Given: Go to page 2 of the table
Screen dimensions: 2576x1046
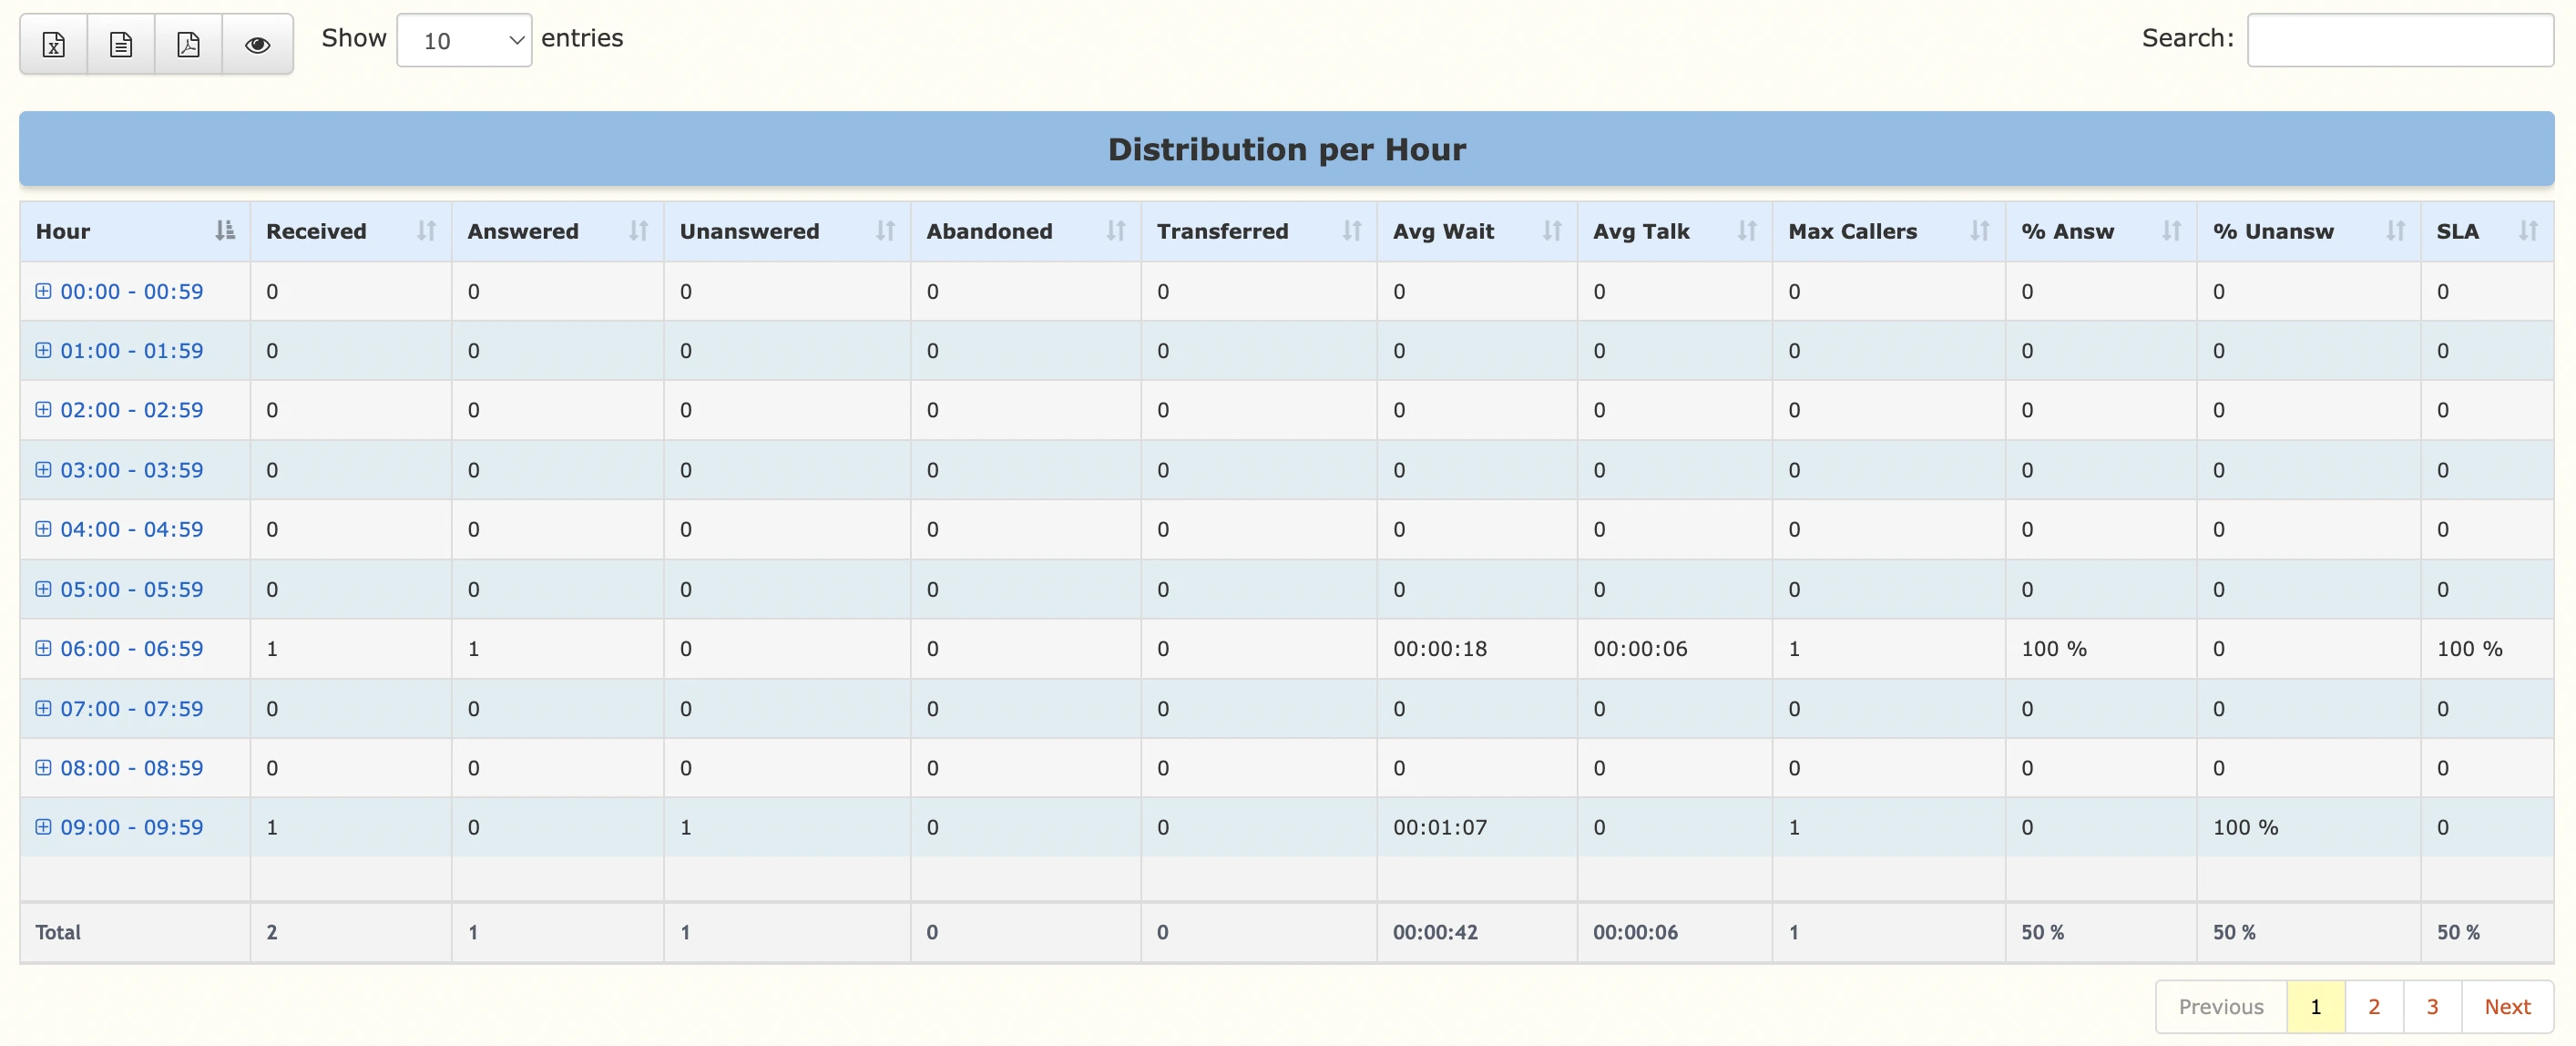Looking at the screenshot, I should (x=2375, y=1006).
